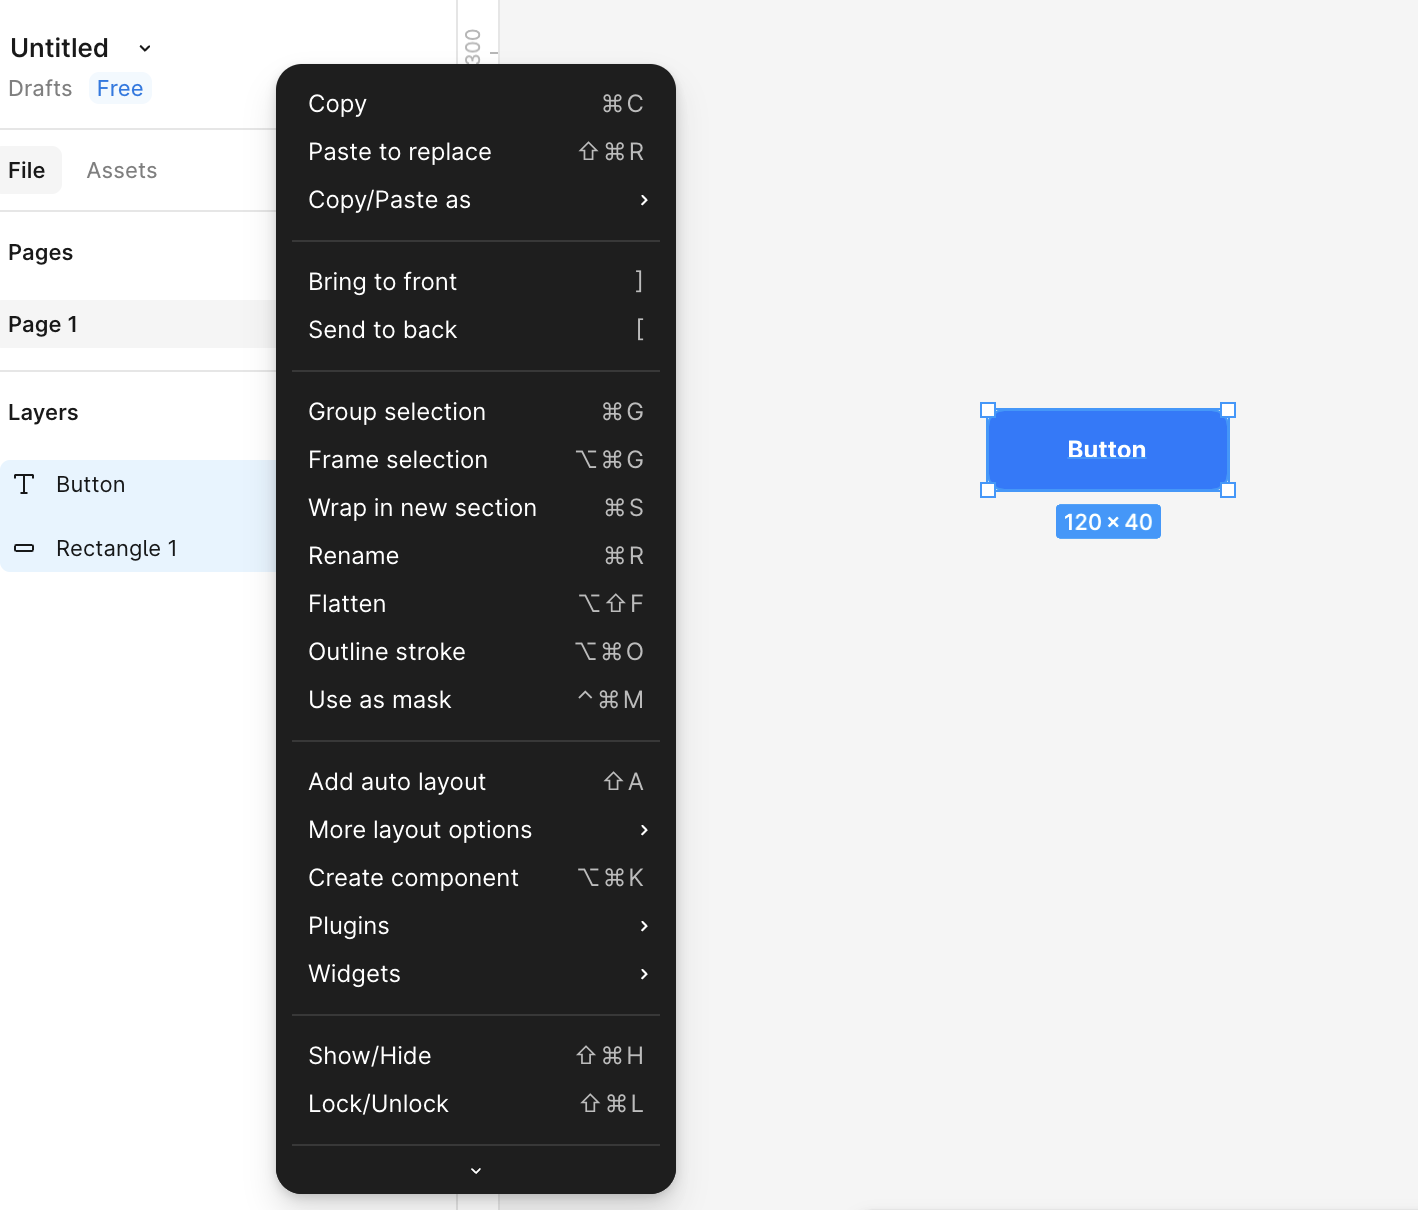Expand More layout options submenu

point(475,830)
